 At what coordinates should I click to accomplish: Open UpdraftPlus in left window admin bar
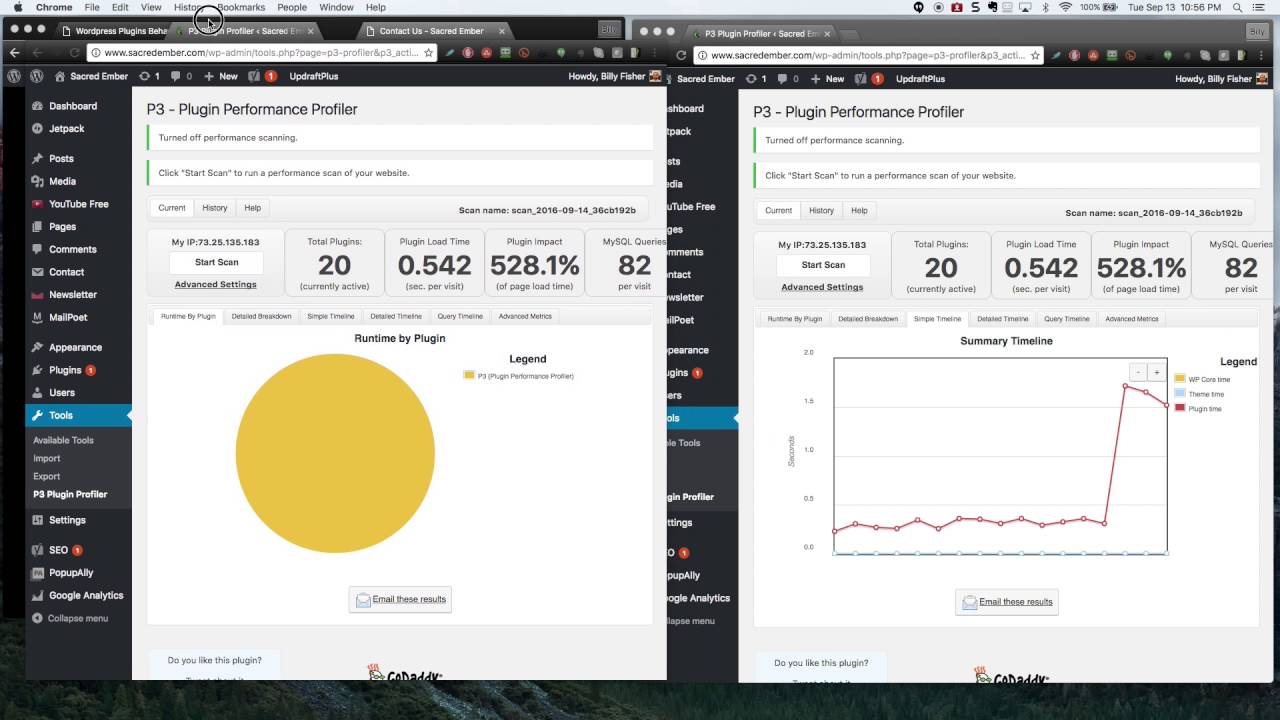click(x=314, y=76)
